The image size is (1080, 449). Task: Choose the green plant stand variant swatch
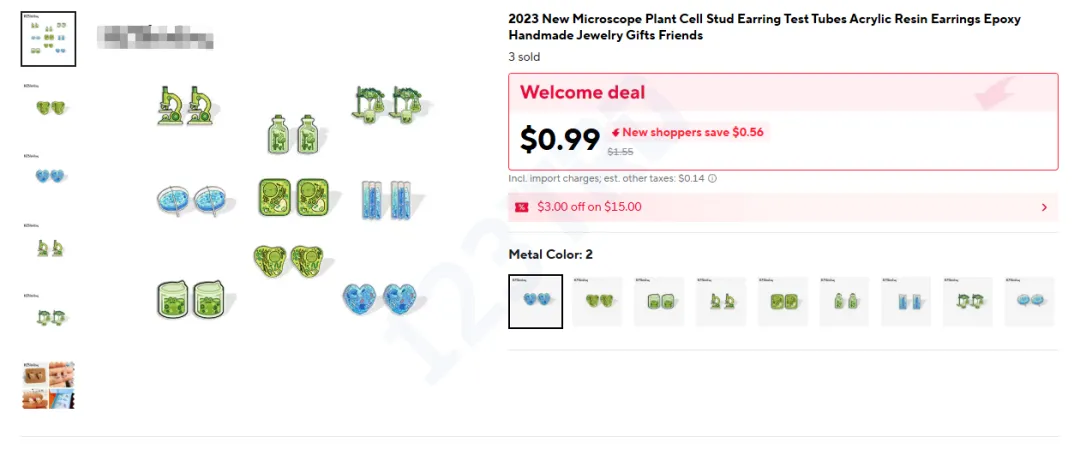968,301
